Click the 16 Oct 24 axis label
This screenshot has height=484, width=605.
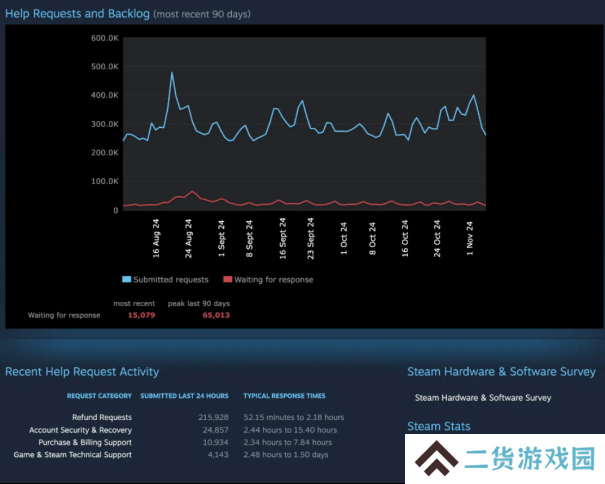pos(404,239)
